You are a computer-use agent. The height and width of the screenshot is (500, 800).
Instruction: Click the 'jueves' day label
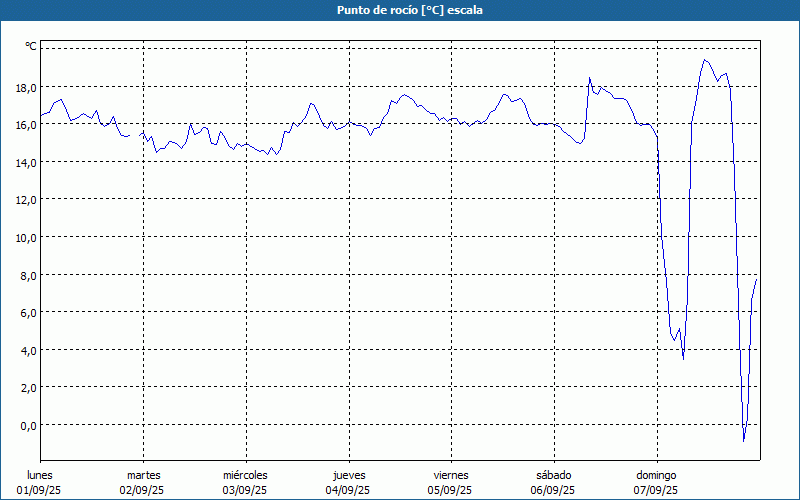pos(348,475)
